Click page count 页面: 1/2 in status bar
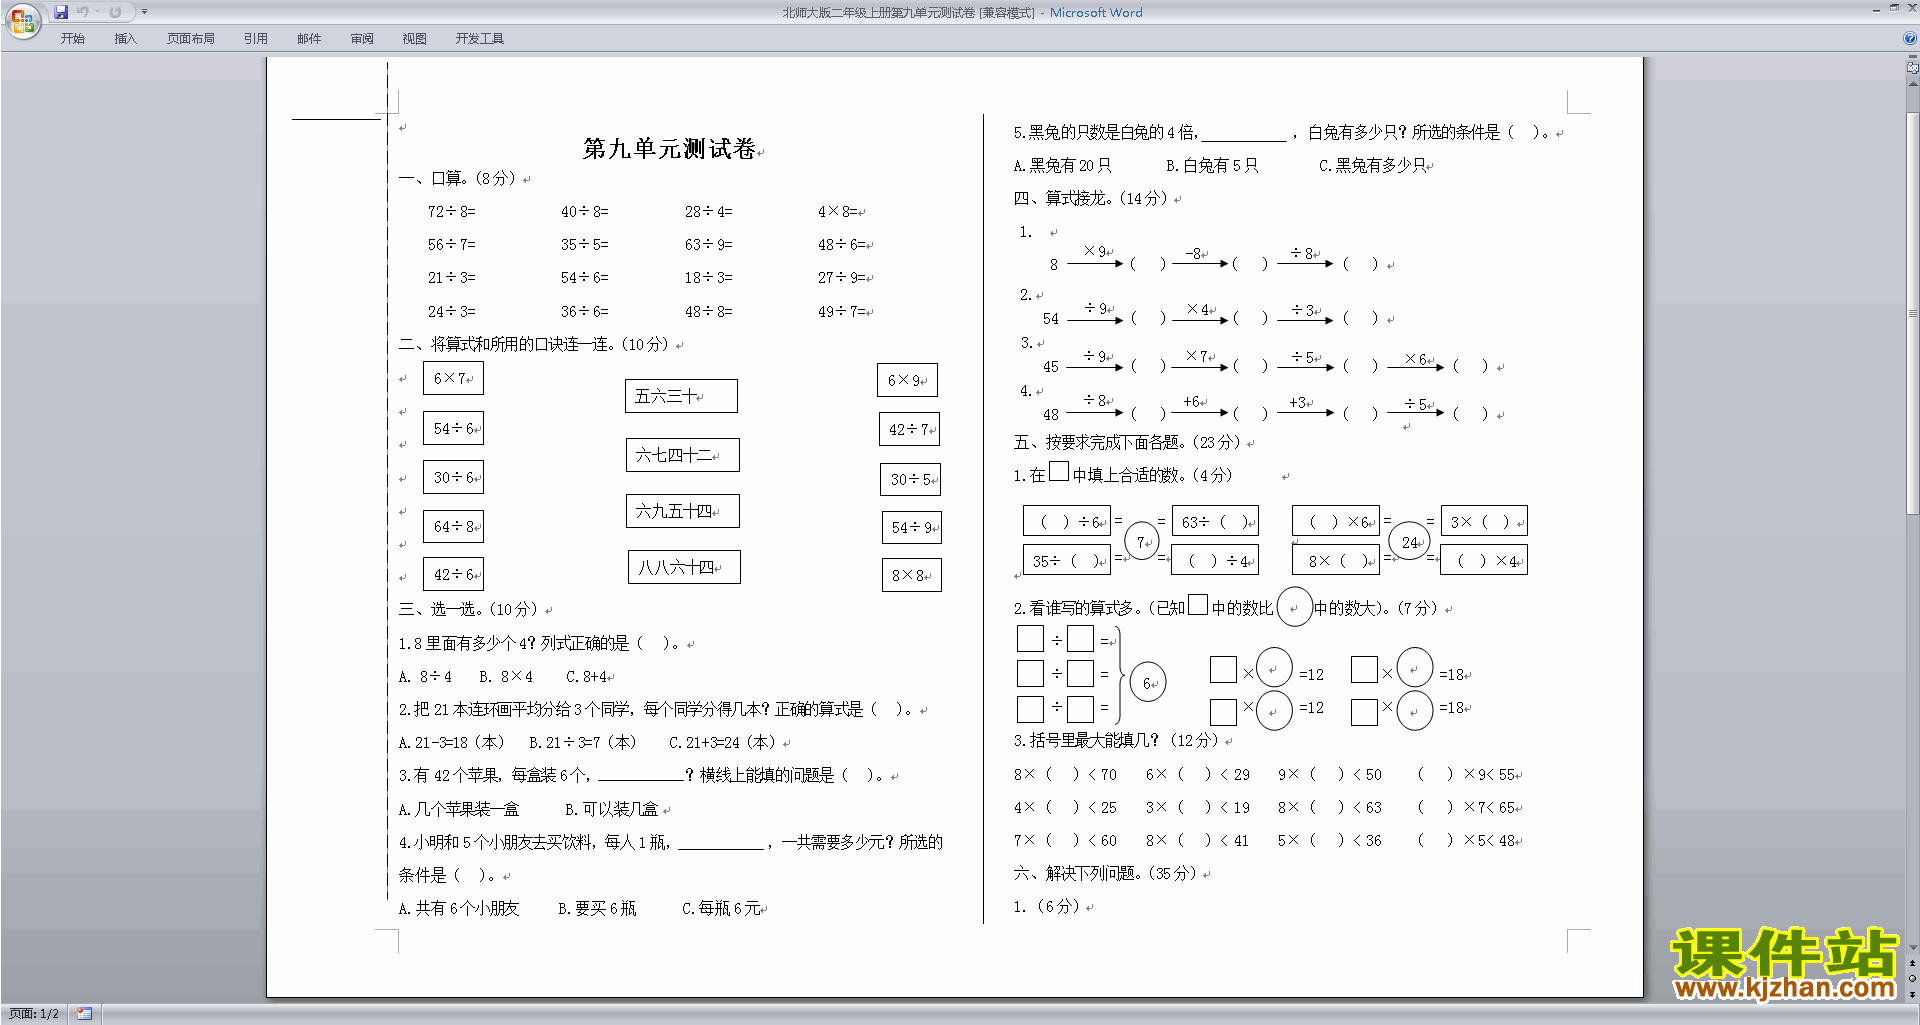This screenshot has height=1025, width=1920. [x=34, y=1014]
